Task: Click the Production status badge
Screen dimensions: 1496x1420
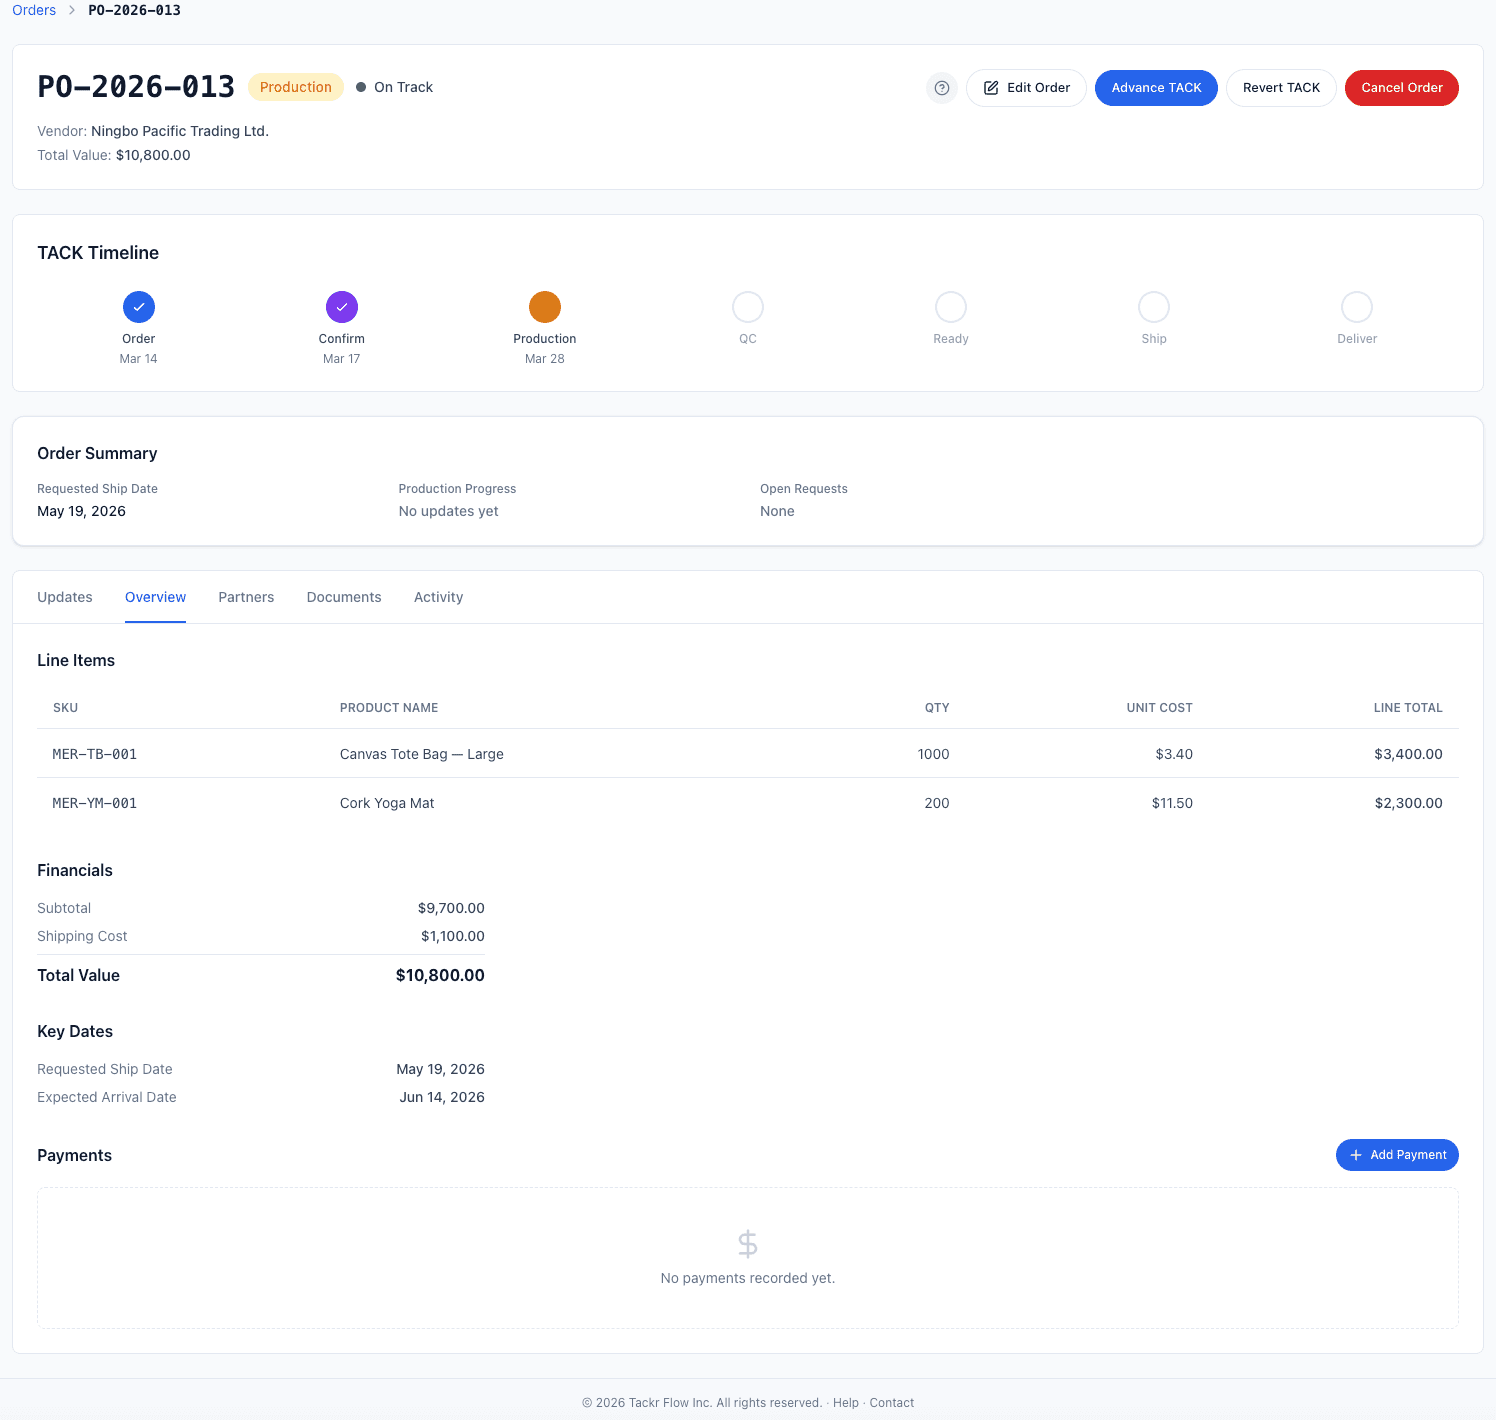Action: click(x=295, y=87)
